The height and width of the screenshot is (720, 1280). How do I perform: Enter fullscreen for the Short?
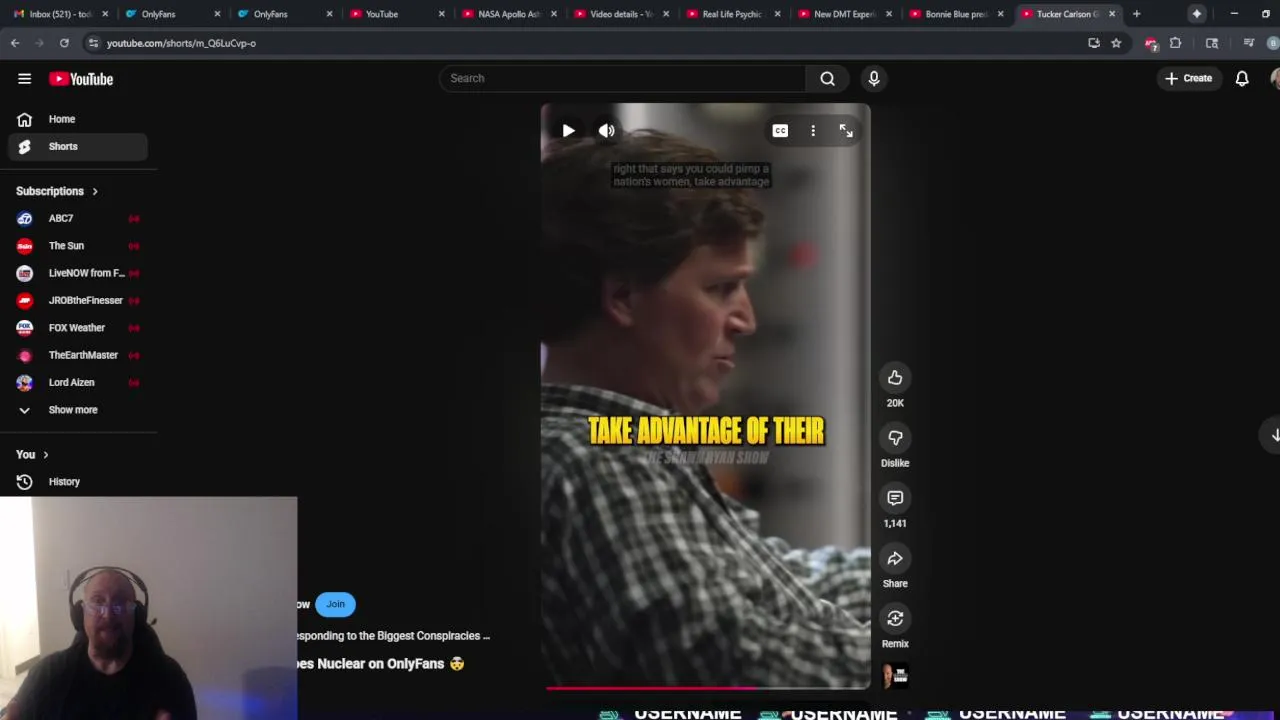coord(846,131)
